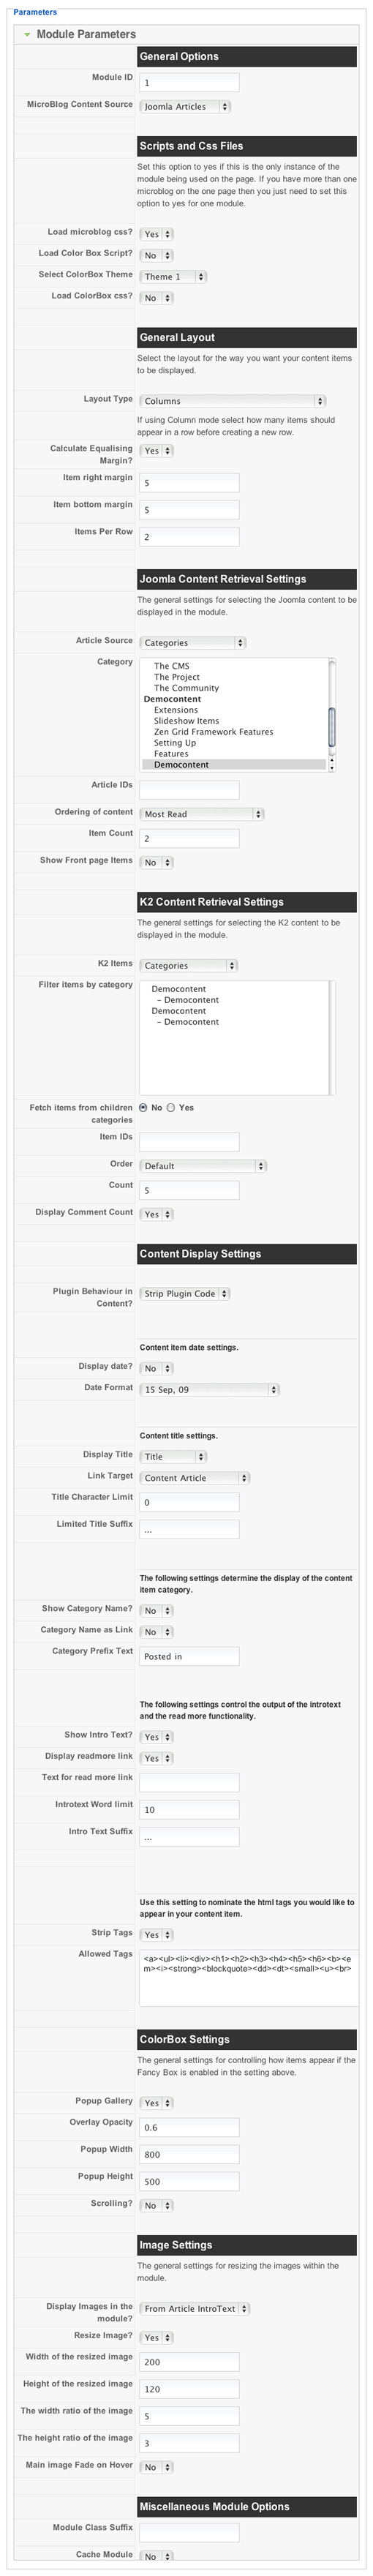Select Yes for fetching children categories
Image resolution: width=373 pixels, height=2576 pixels.
point(171,1107)
